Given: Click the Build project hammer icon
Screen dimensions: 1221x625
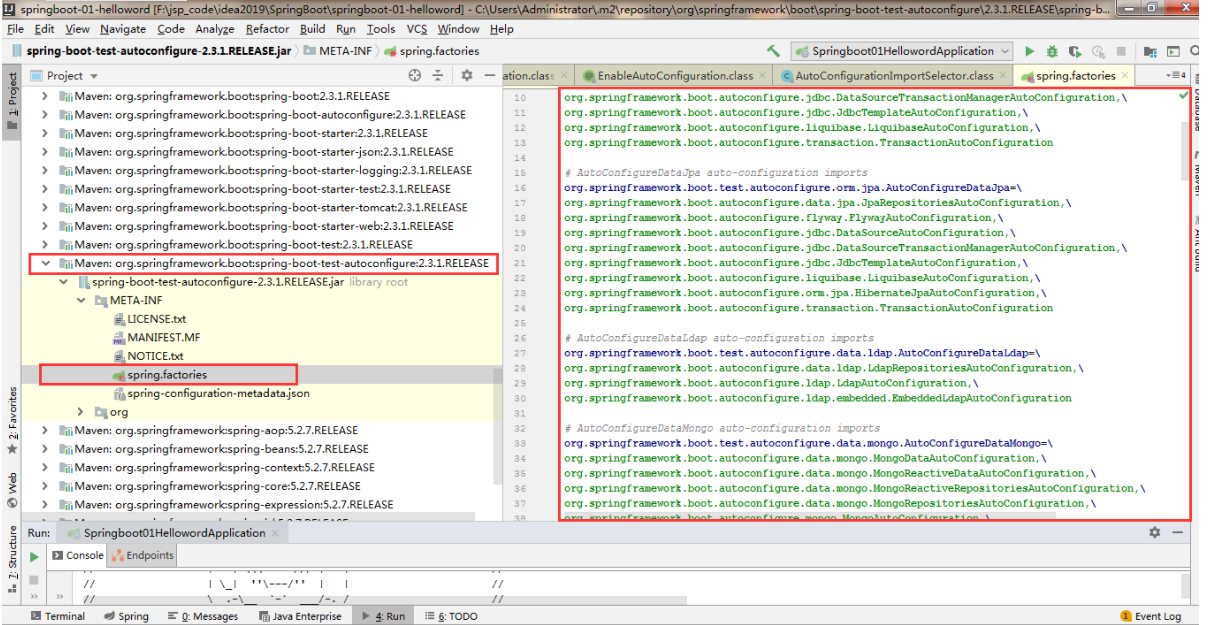Looking at the screenshot, I should [x=773, y=51].
